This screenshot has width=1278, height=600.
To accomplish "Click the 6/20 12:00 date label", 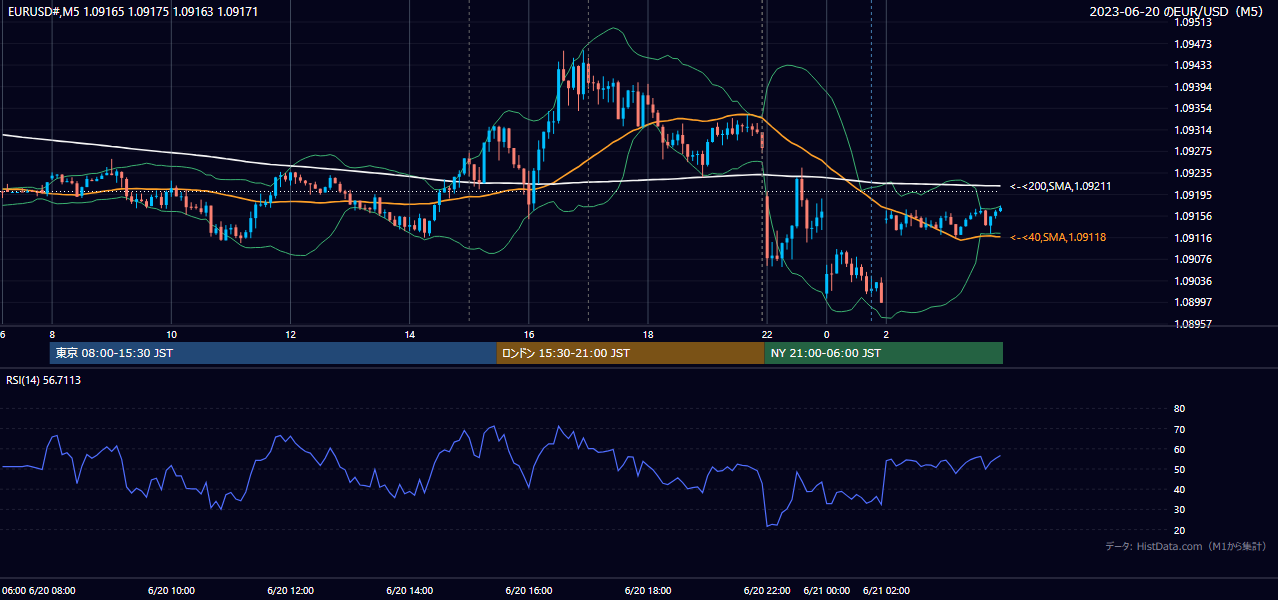I will [291, 591].
